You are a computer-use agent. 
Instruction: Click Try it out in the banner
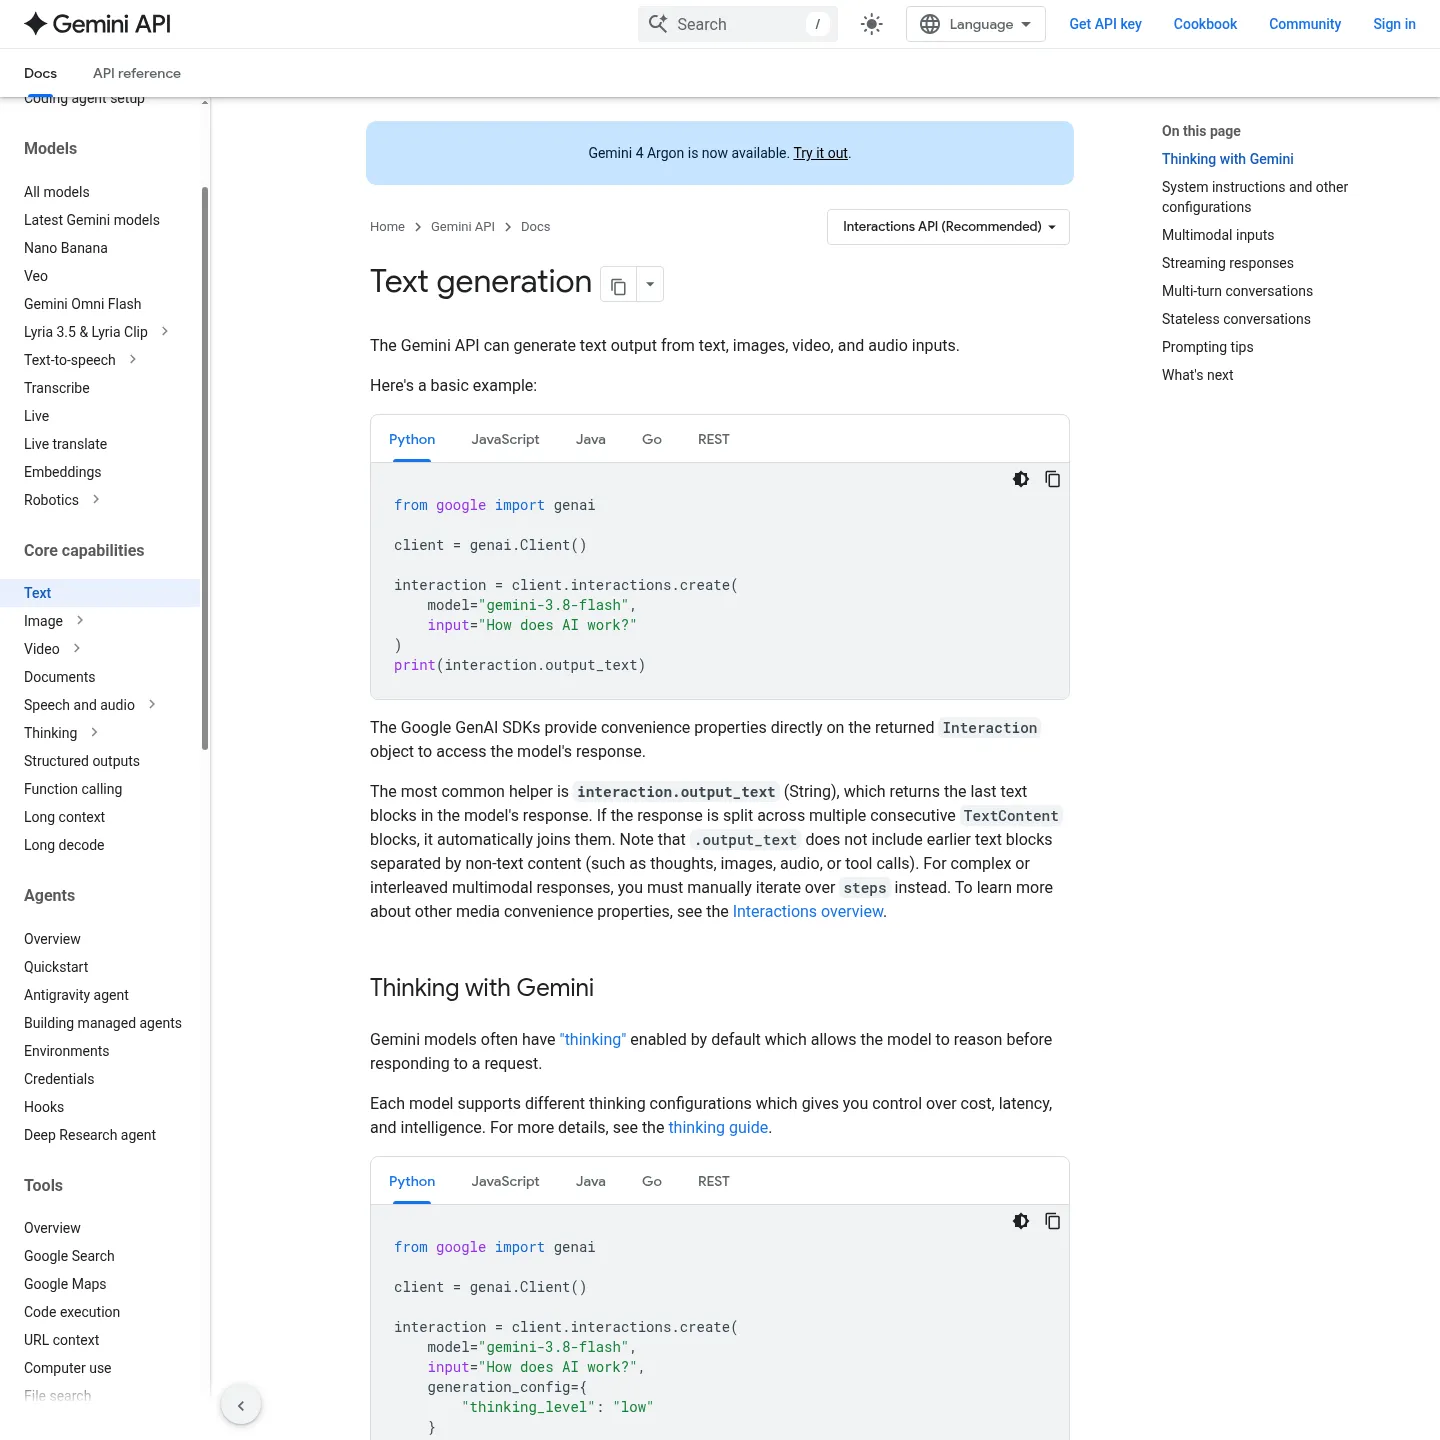coord(821,153)
